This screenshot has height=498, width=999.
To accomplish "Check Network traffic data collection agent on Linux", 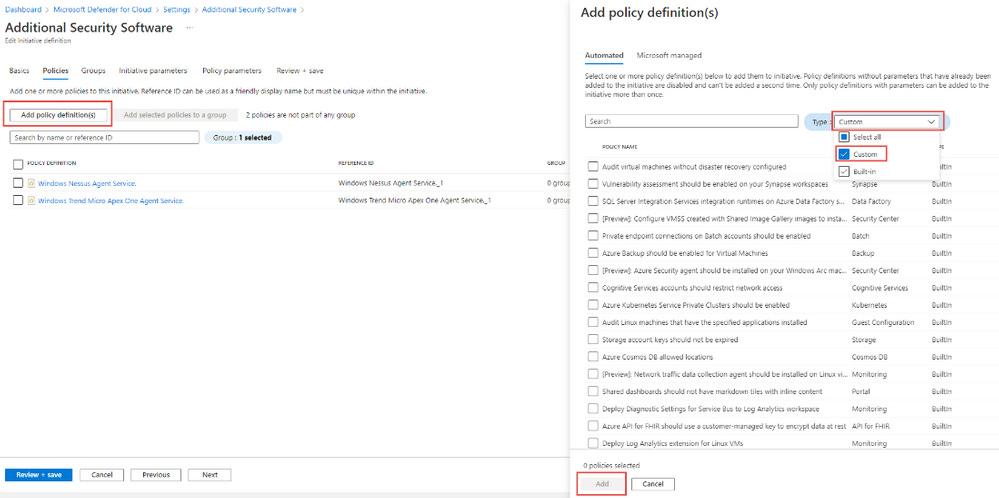I will 593,374.
